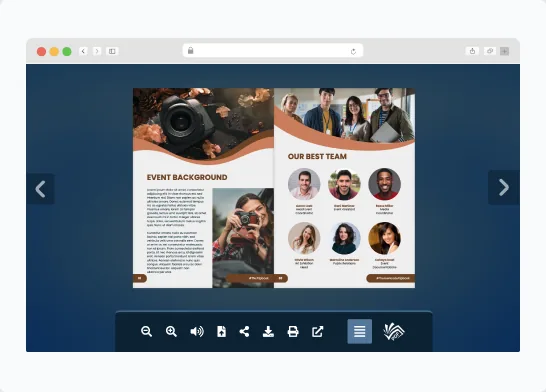Click the browser address bar field
This screenshot has height=392, width=546.
point(273,51)
